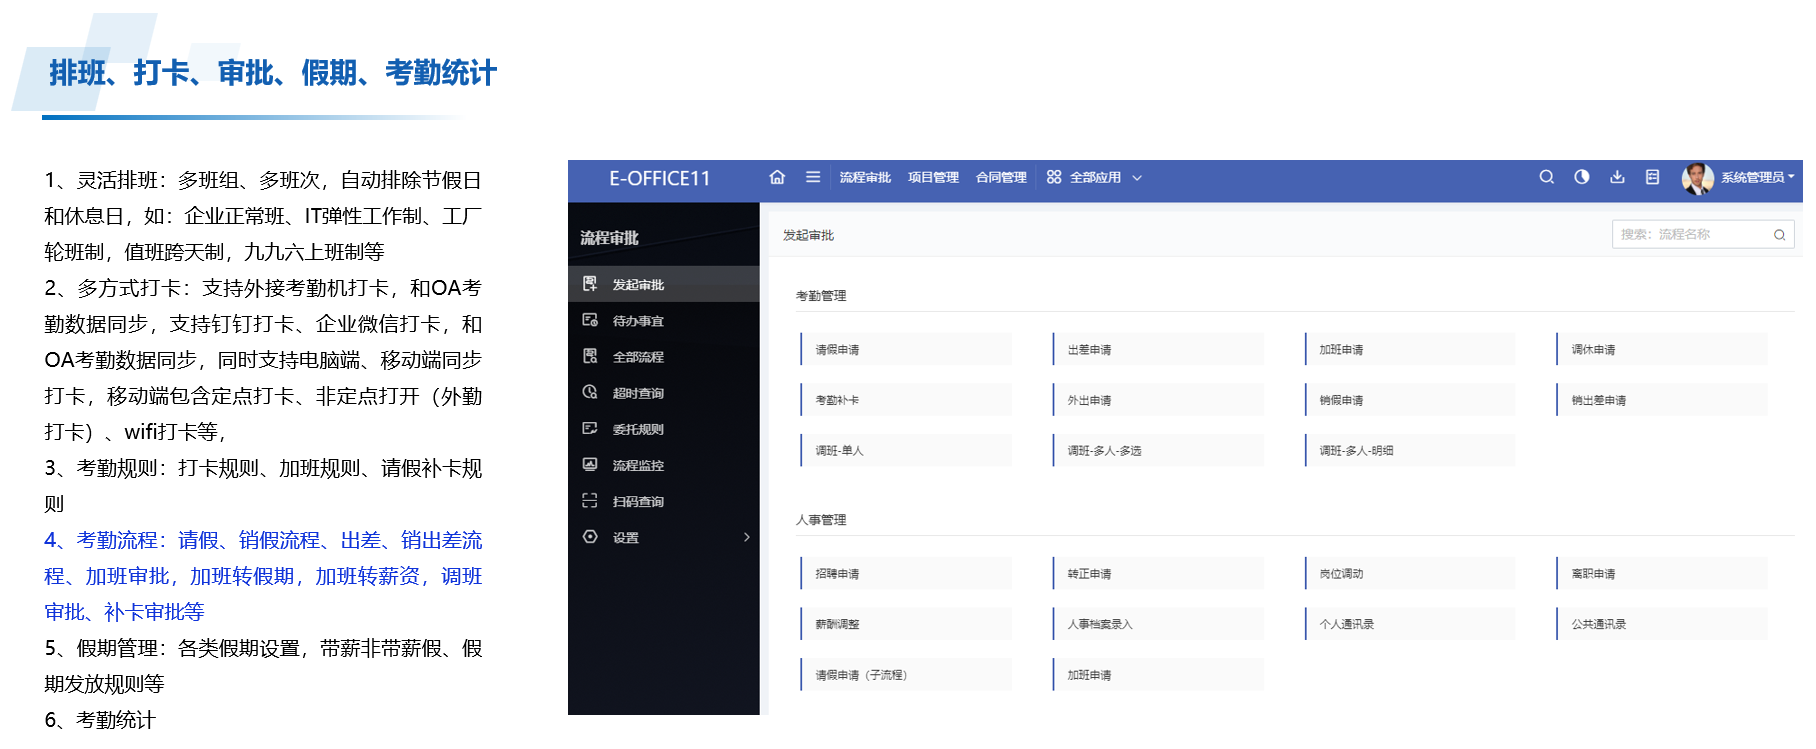This screenshot has height=749, width=1816.
Task: Open 待办事宜 sidebar item
Action: (x=664, y=320)
